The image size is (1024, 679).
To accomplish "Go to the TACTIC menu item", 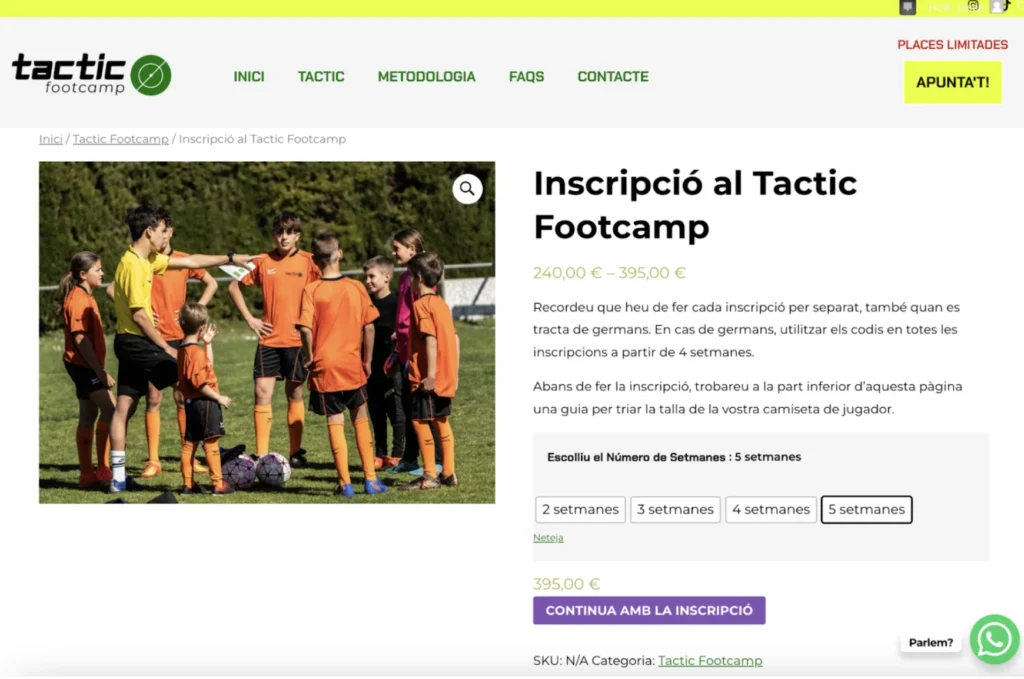I will 321,76.
